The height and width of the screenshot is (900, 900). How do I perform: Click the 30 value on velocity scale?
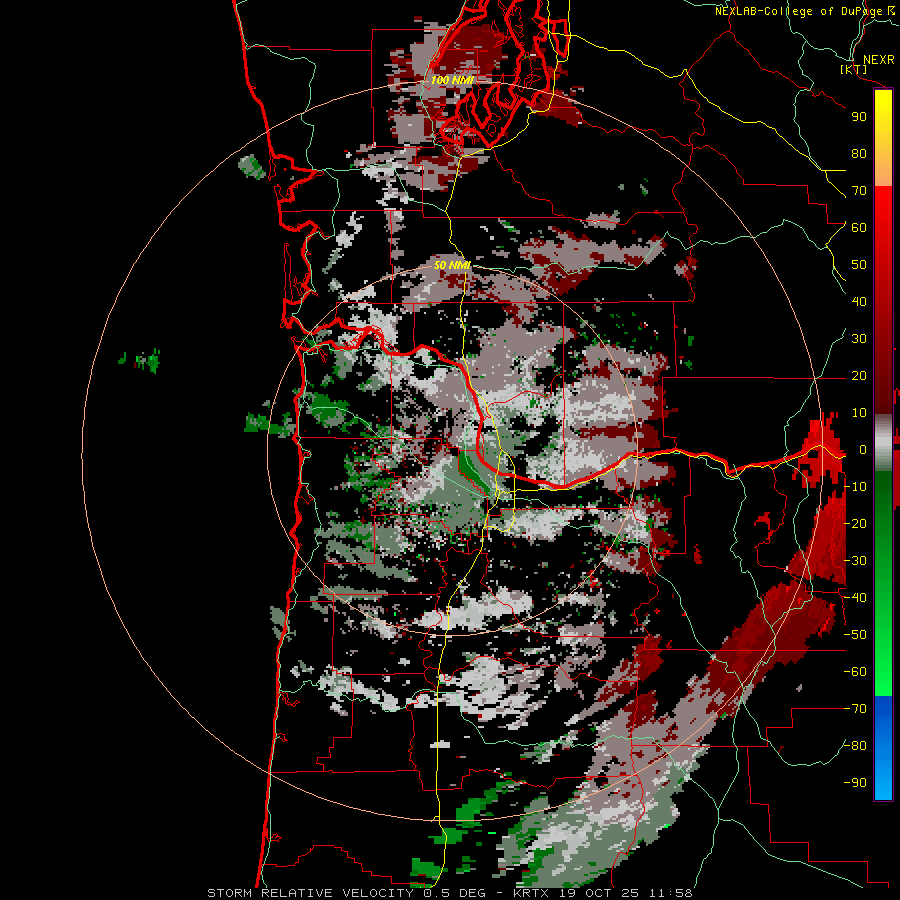(859, 339)
